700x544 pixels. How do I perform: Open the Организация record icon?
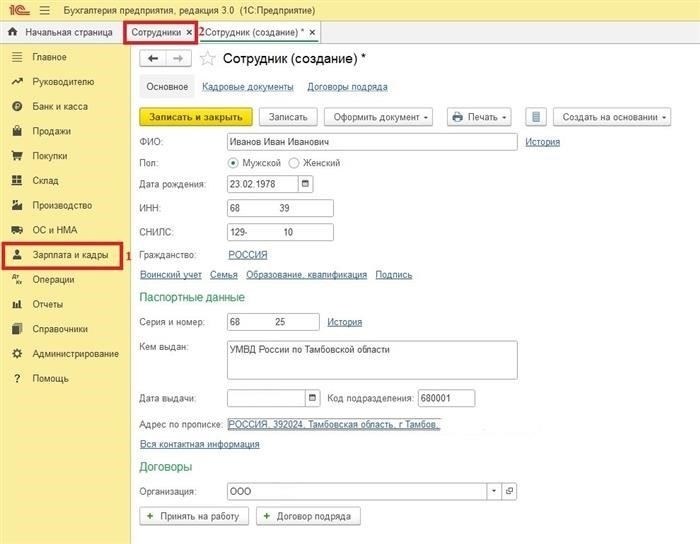coord(509,491)
